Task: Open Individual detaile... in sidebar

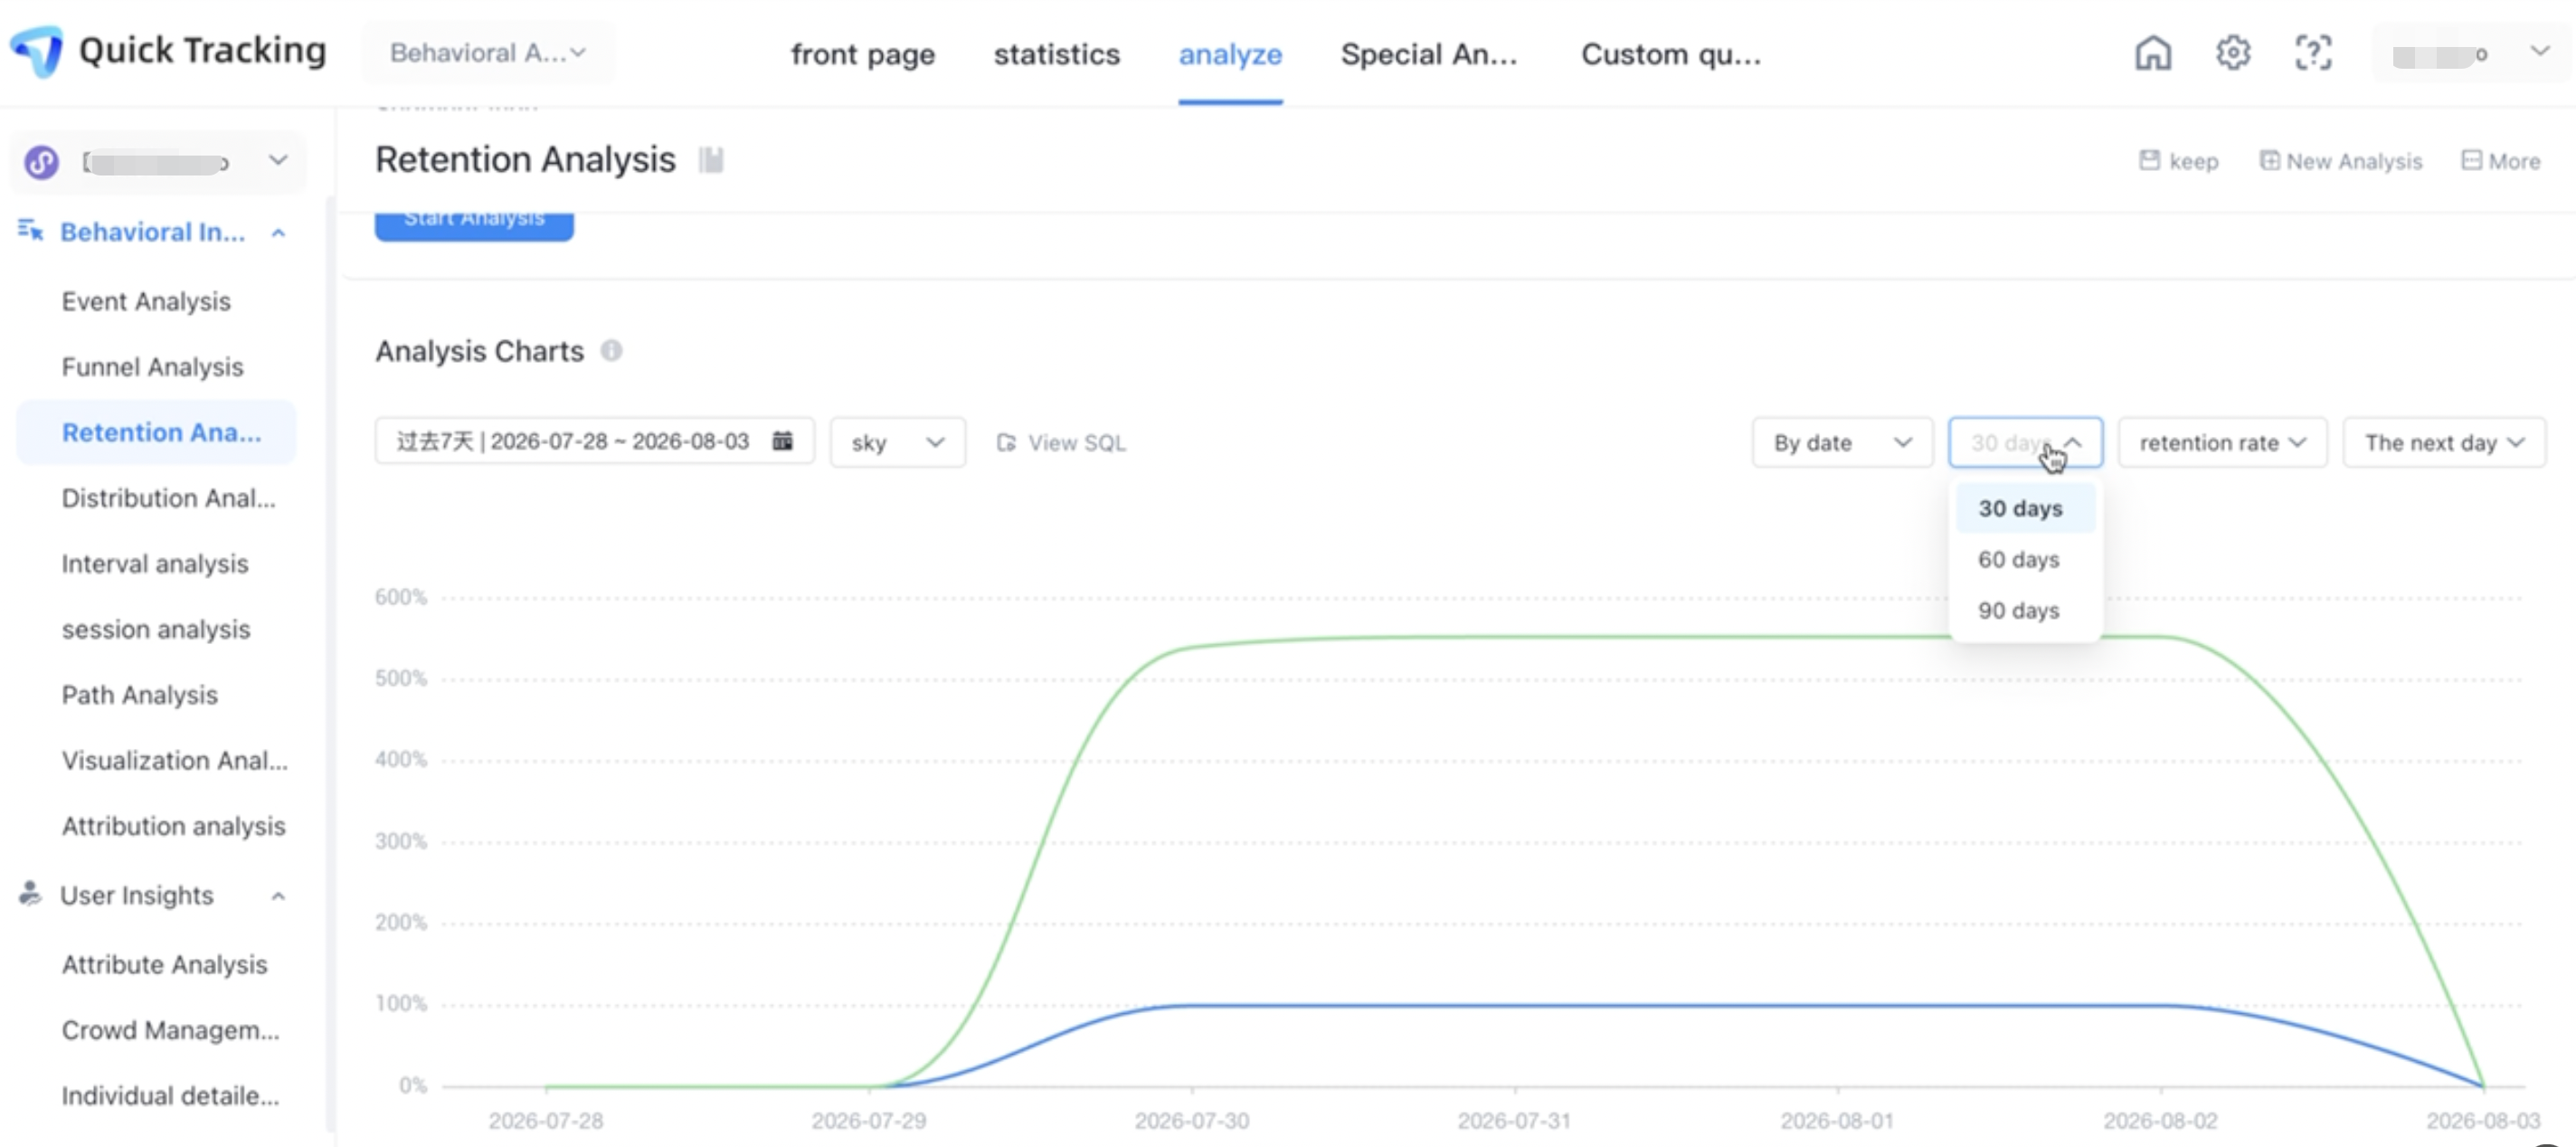Action: tap(170, 1096)
